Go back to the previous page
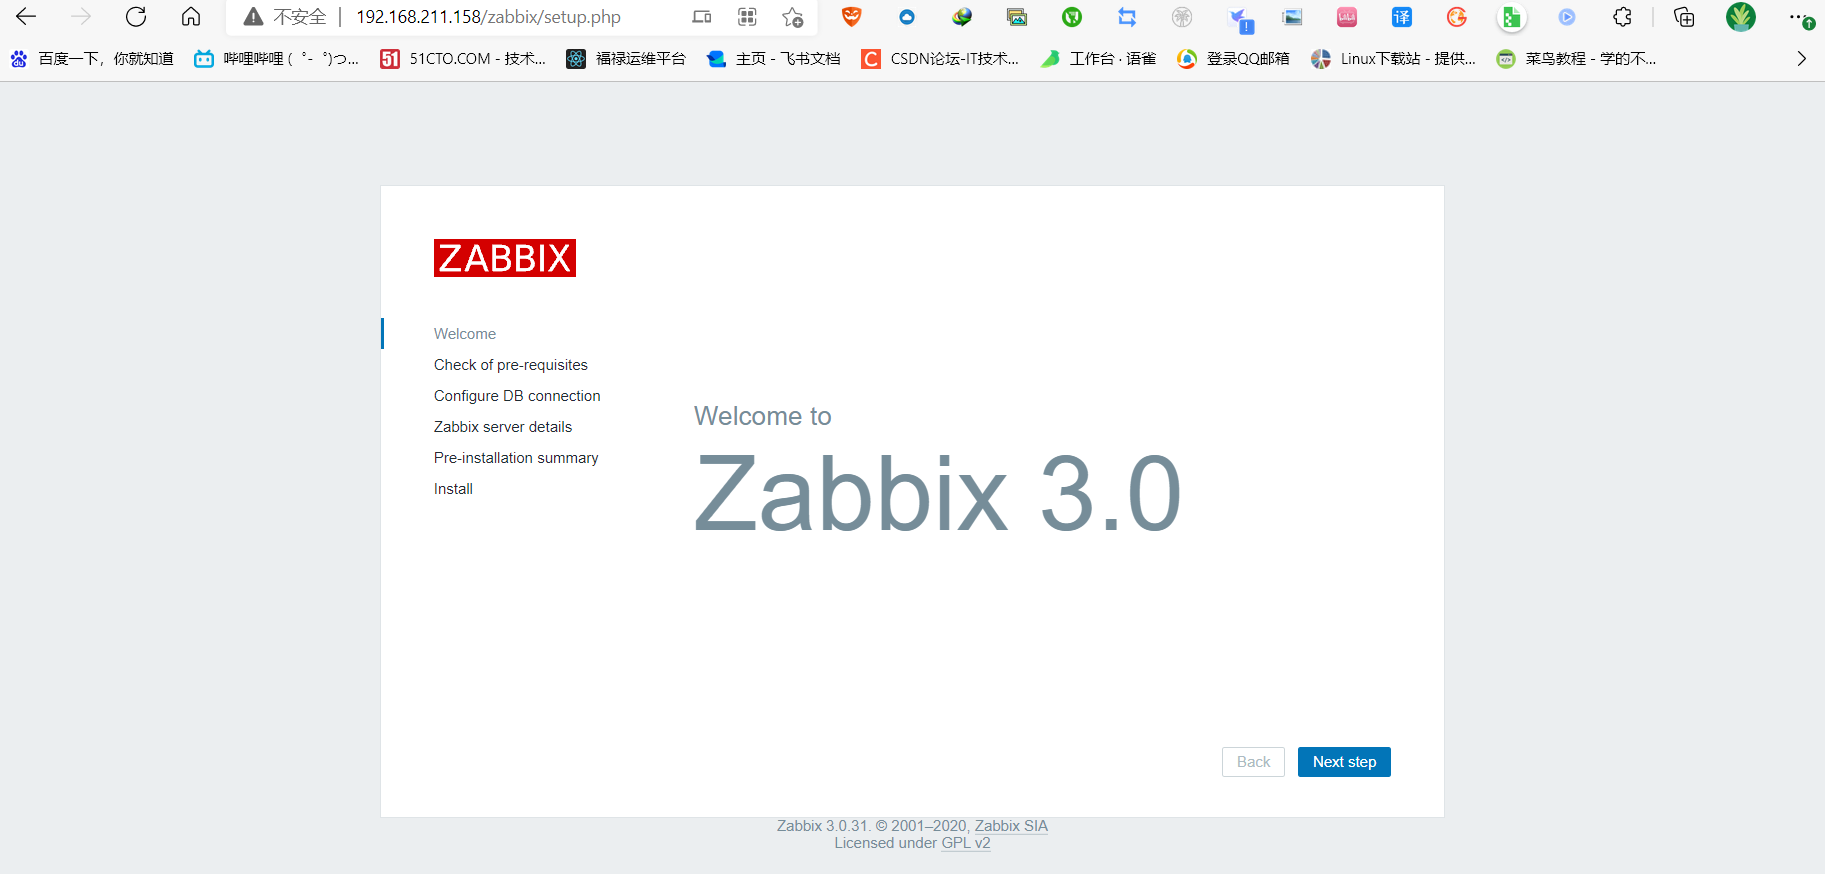Image resolution: width=1825 pixels, height=874 pixels. (26, 17)
